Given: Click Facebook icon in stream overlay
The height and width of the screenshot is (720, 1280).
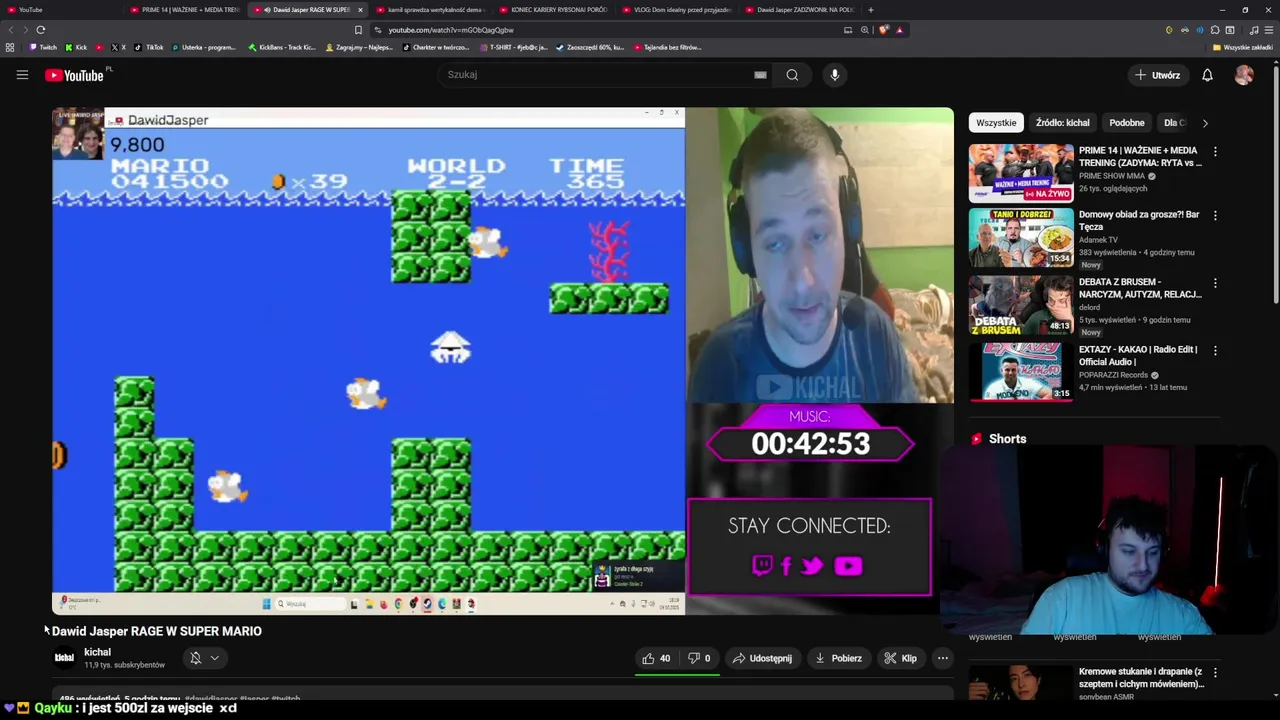Looking at the screenshot, I should click(786, 566).
